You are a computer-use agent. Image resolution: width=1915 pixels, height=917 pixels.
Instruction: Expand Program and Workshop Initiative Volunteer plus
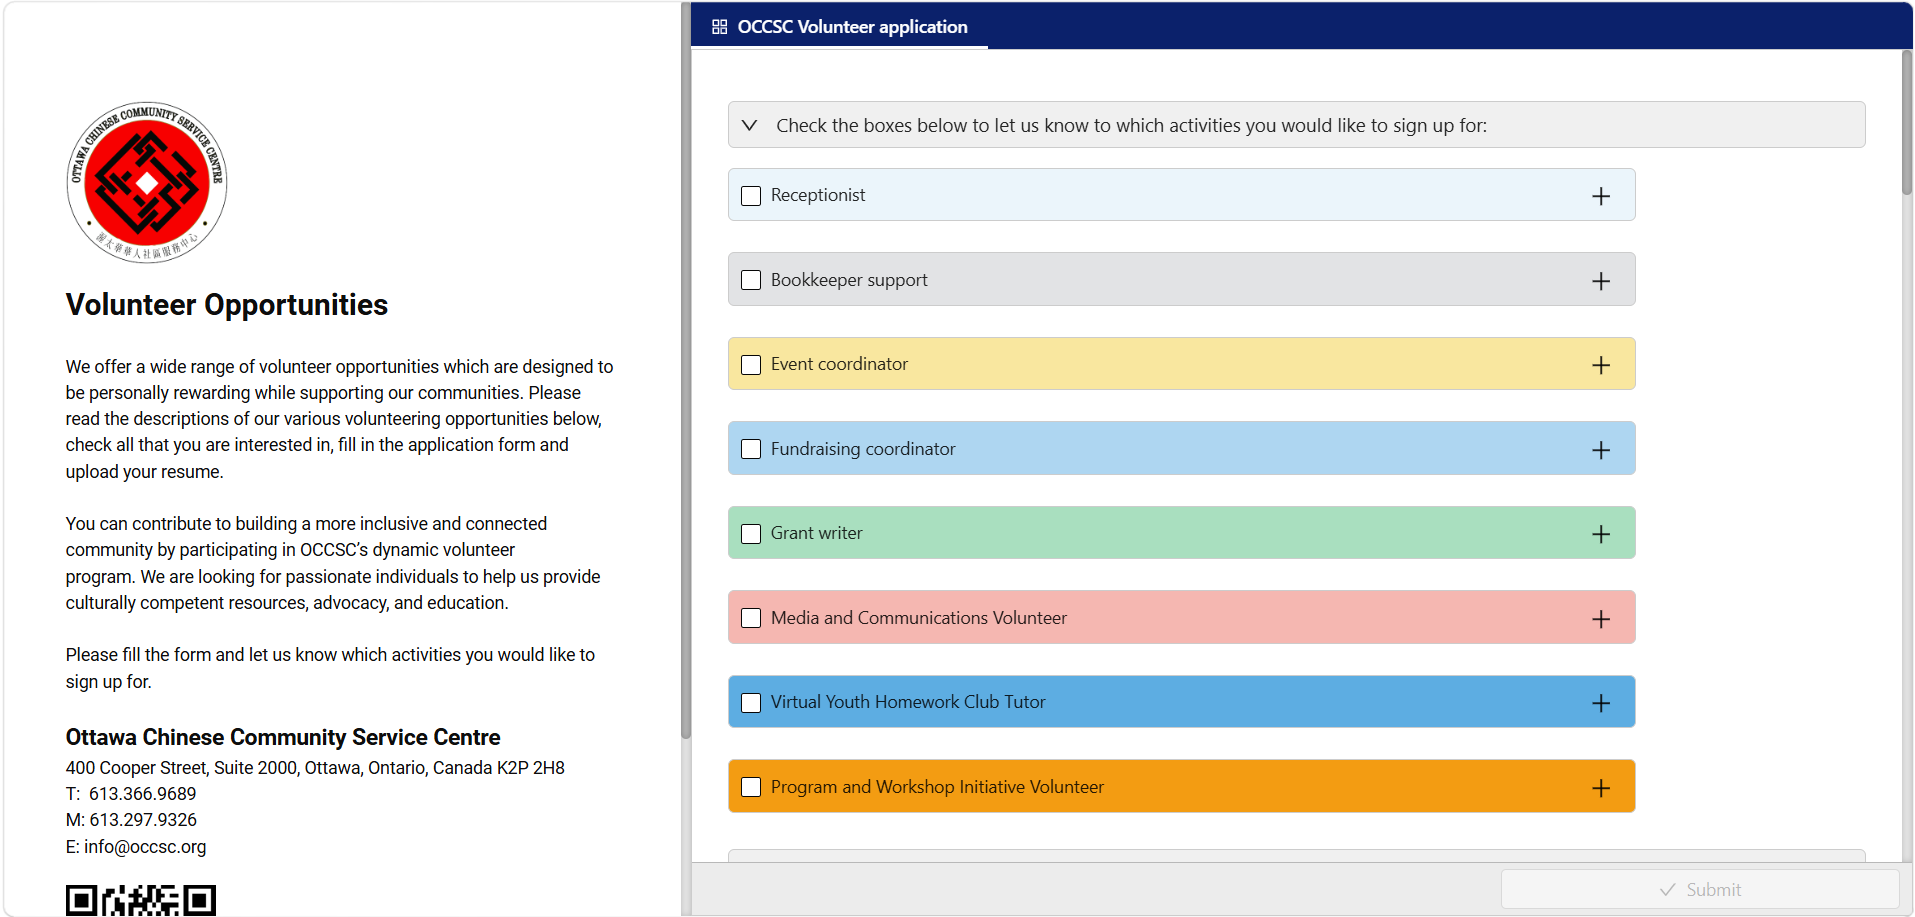click(x=1601, y=788)
